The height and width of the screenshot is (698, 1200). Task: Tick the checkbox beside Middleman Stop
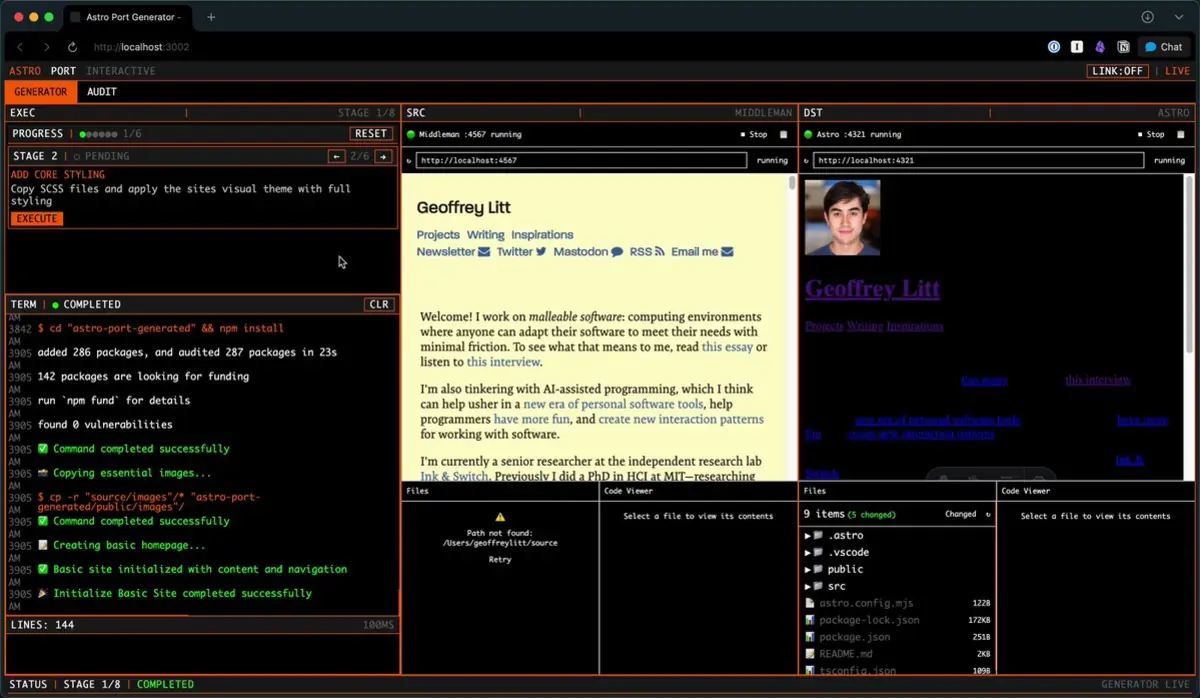click(x=784, y=134)
